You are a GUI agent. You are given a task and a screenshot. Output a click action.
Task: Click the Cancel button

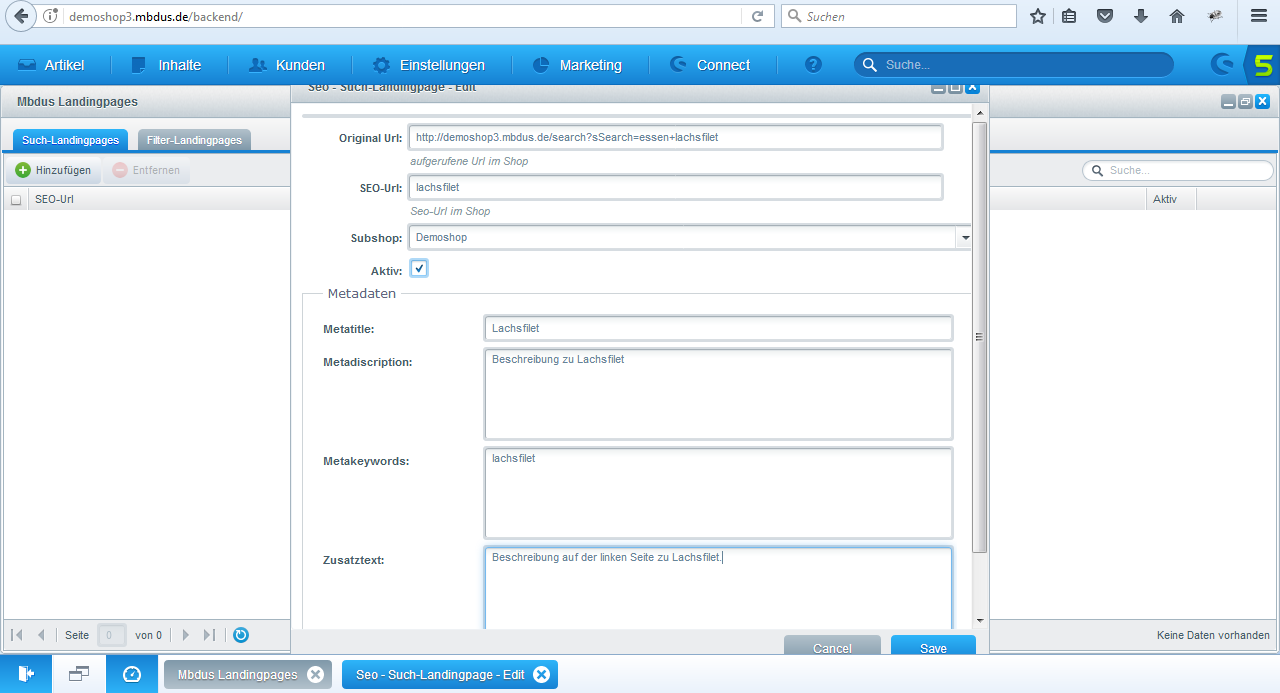point(832,648)
